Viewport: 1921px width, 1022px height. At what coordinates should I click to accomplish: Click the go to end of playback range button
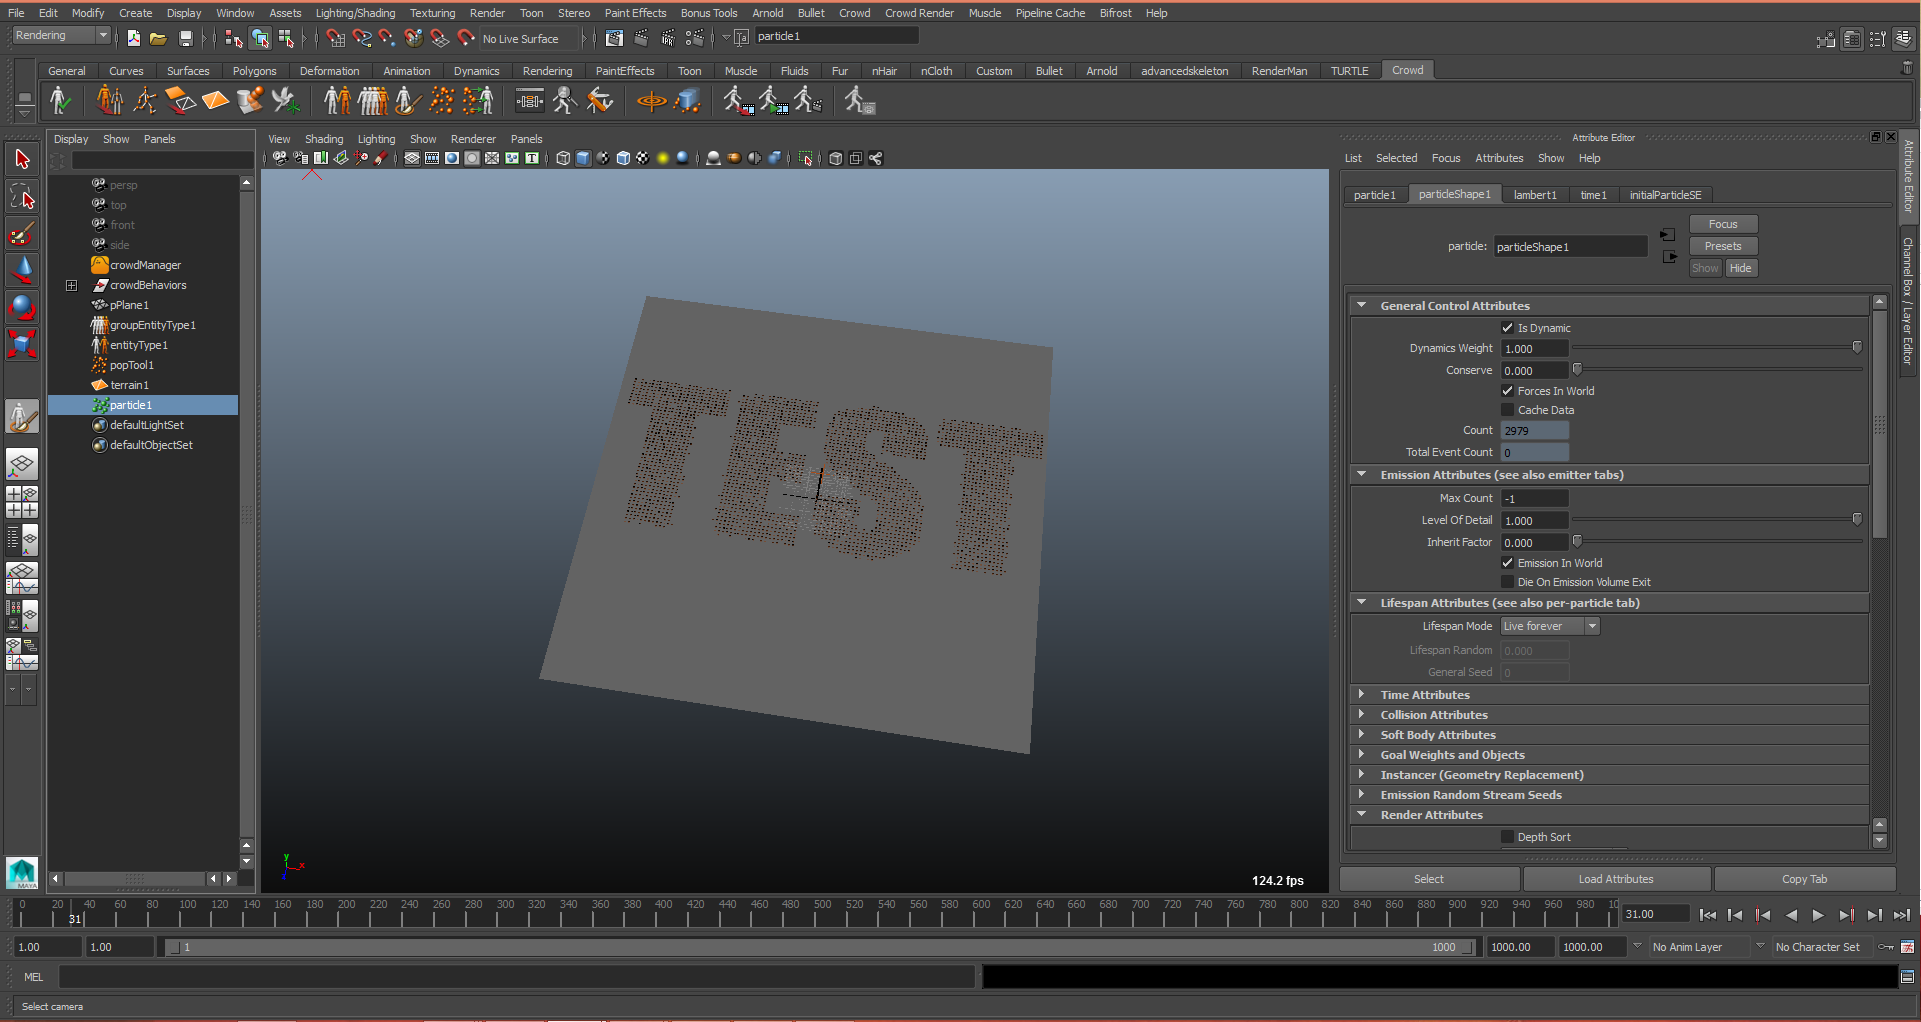click(x=1901, y=915)
